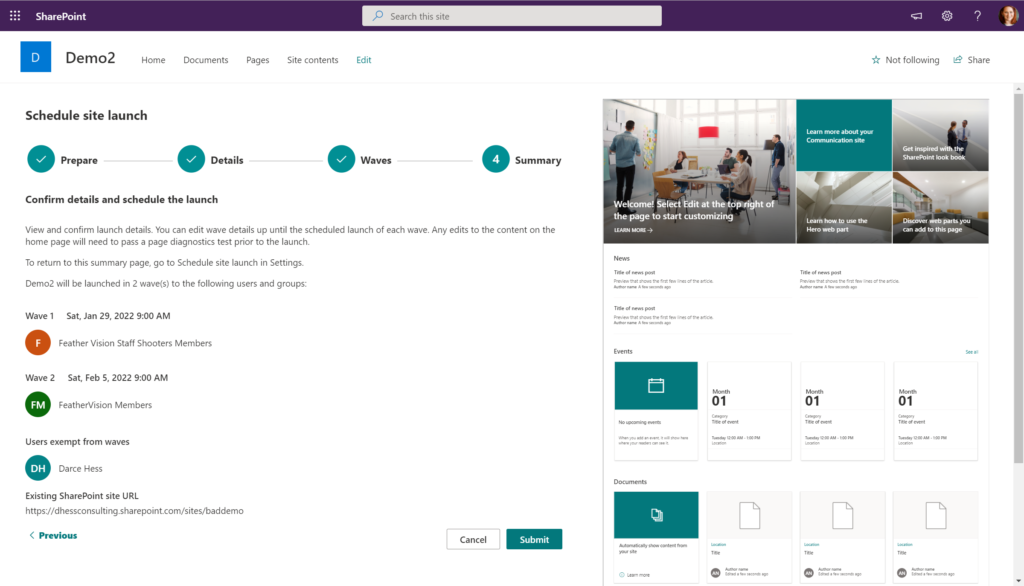Open the help question mark icon
Viewport: 1024px width, 586px height.
point(977,16)
